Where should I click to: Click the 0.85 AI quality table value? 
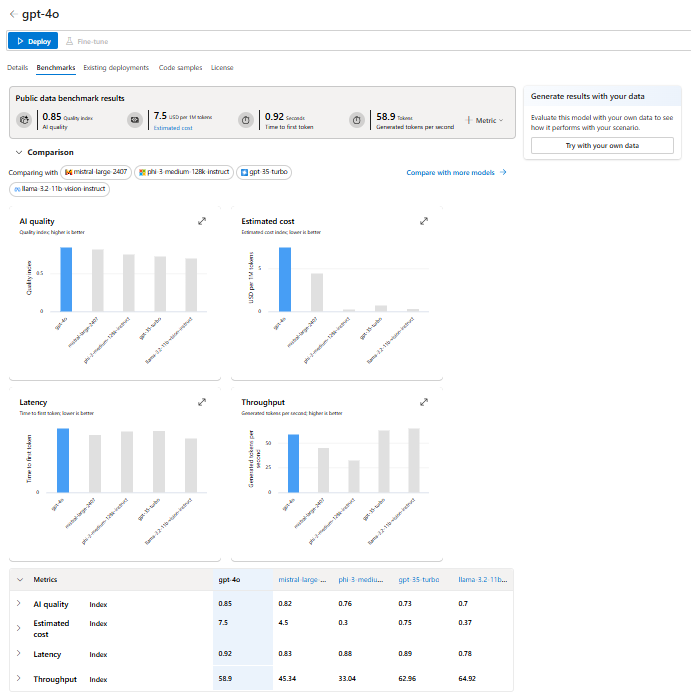coord(225,604)
